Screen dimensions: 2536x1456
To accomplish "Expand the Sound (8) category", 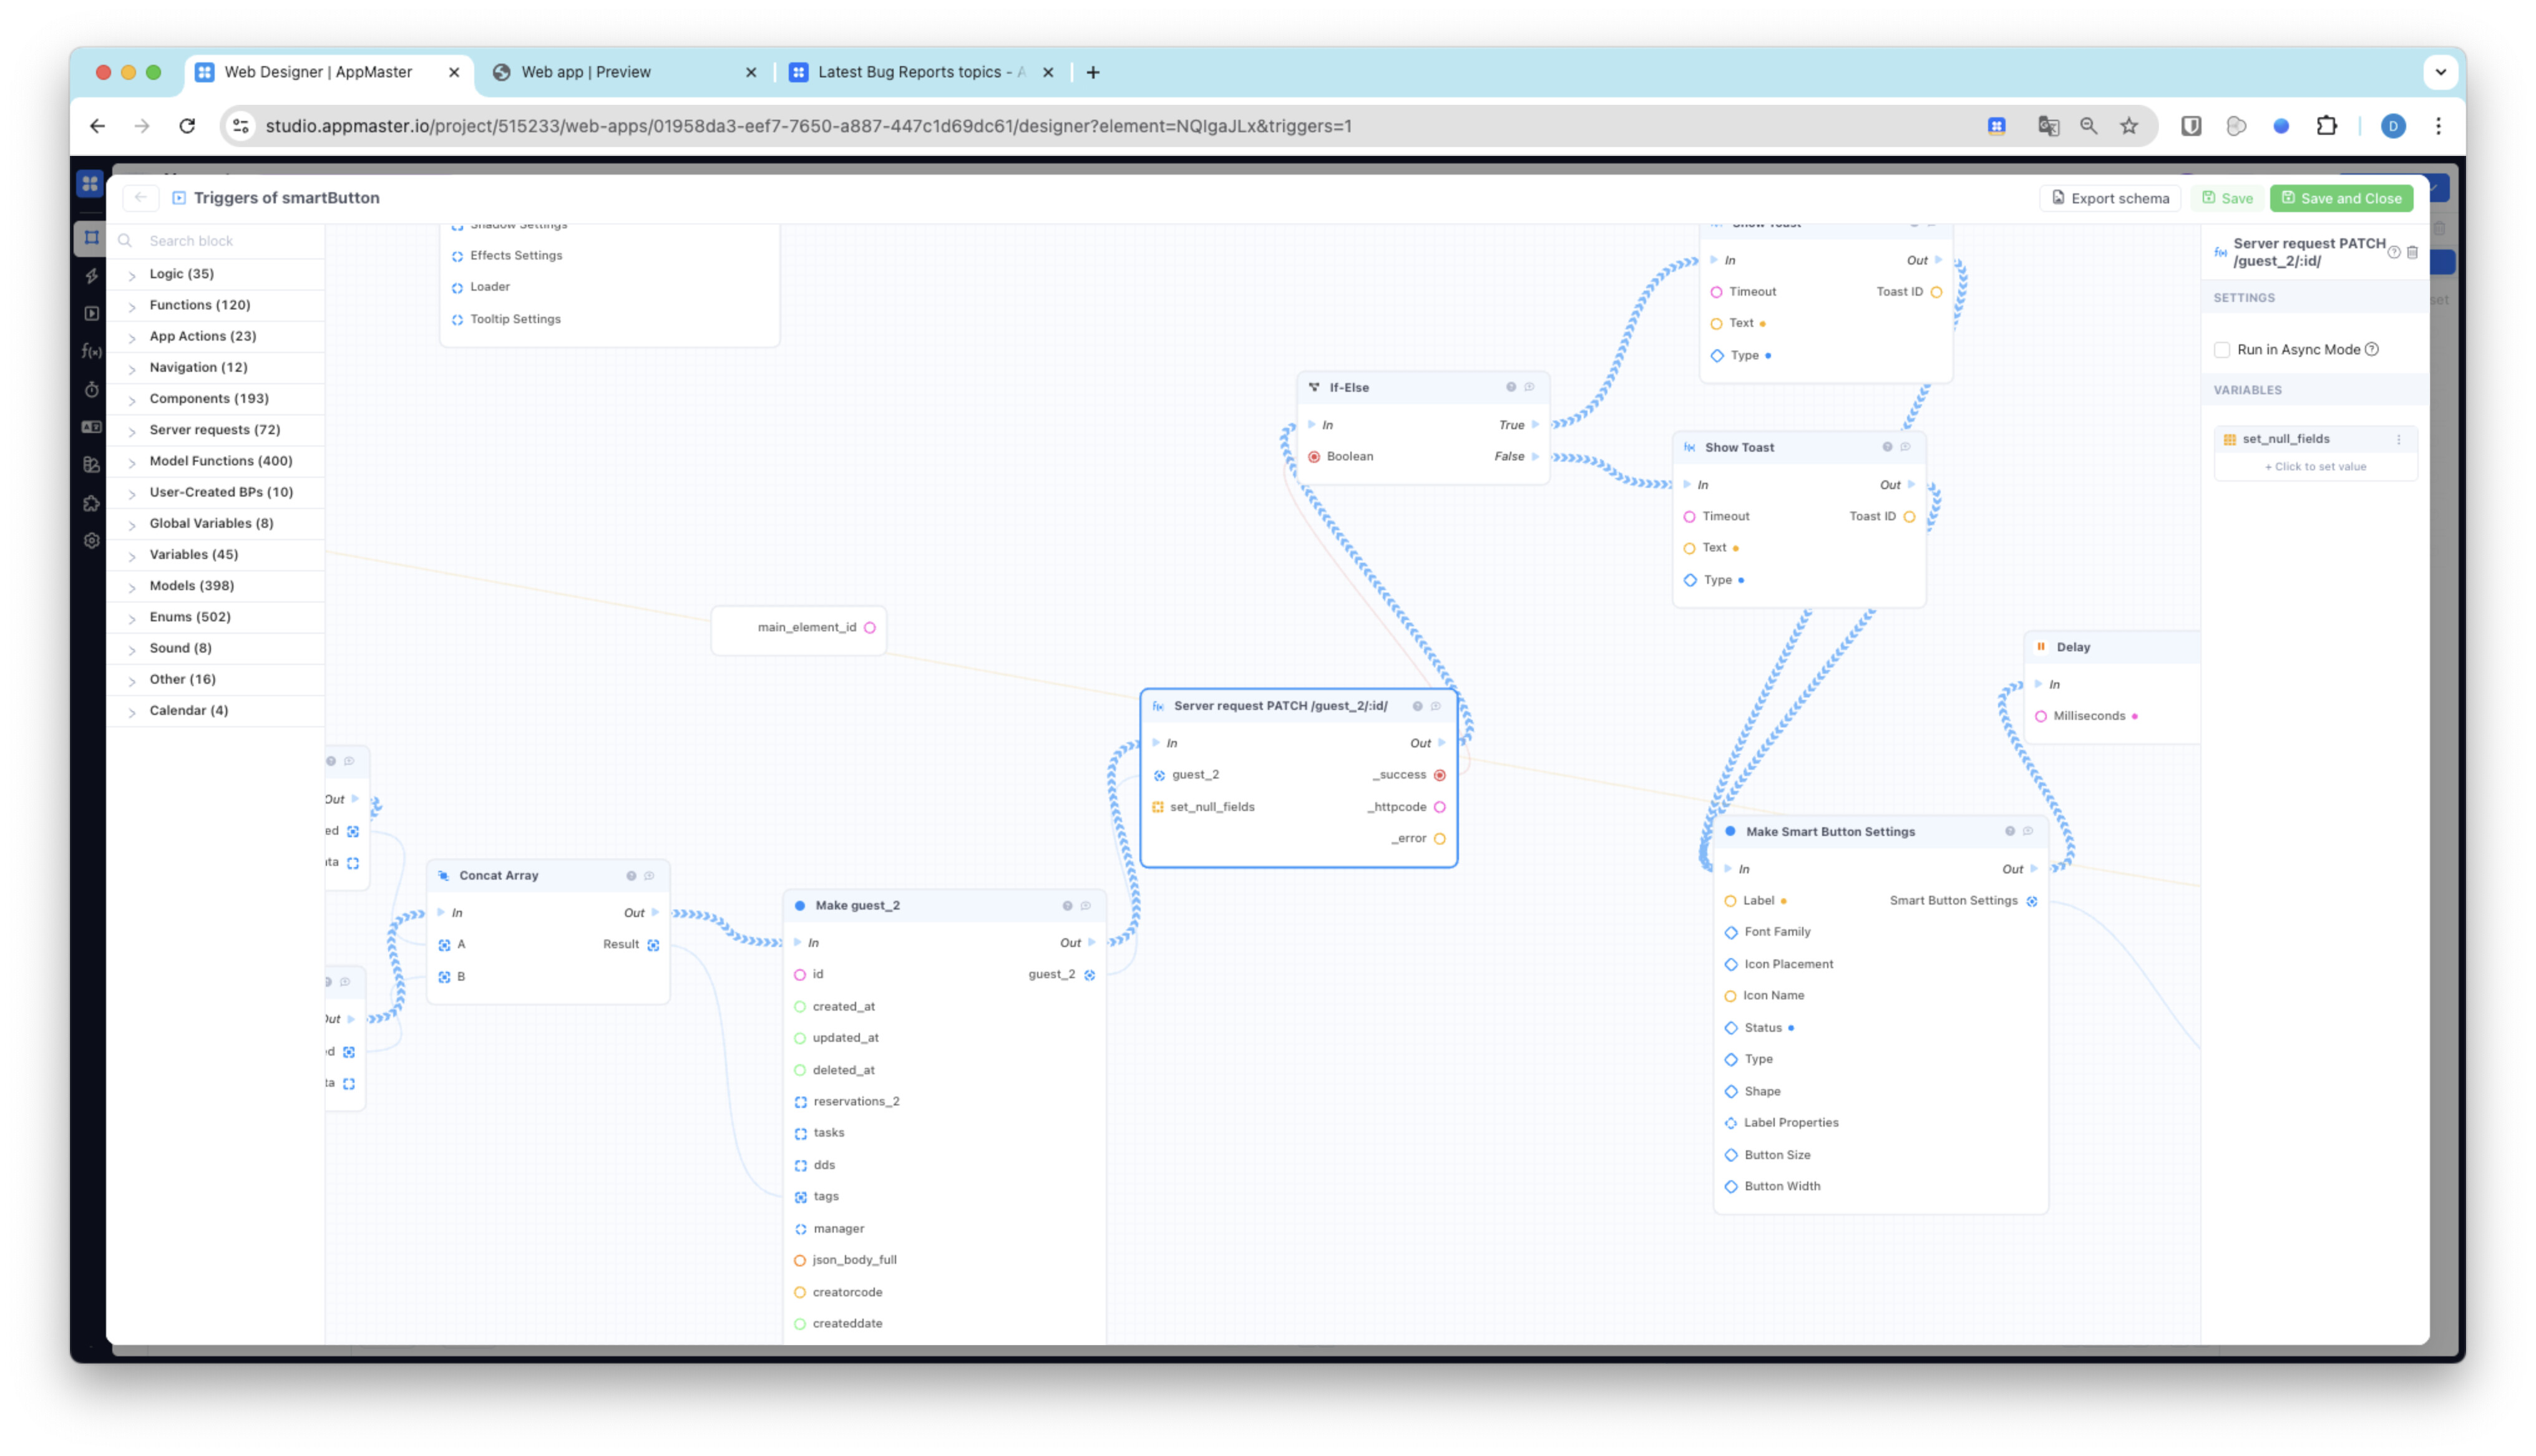I will 215,648.
